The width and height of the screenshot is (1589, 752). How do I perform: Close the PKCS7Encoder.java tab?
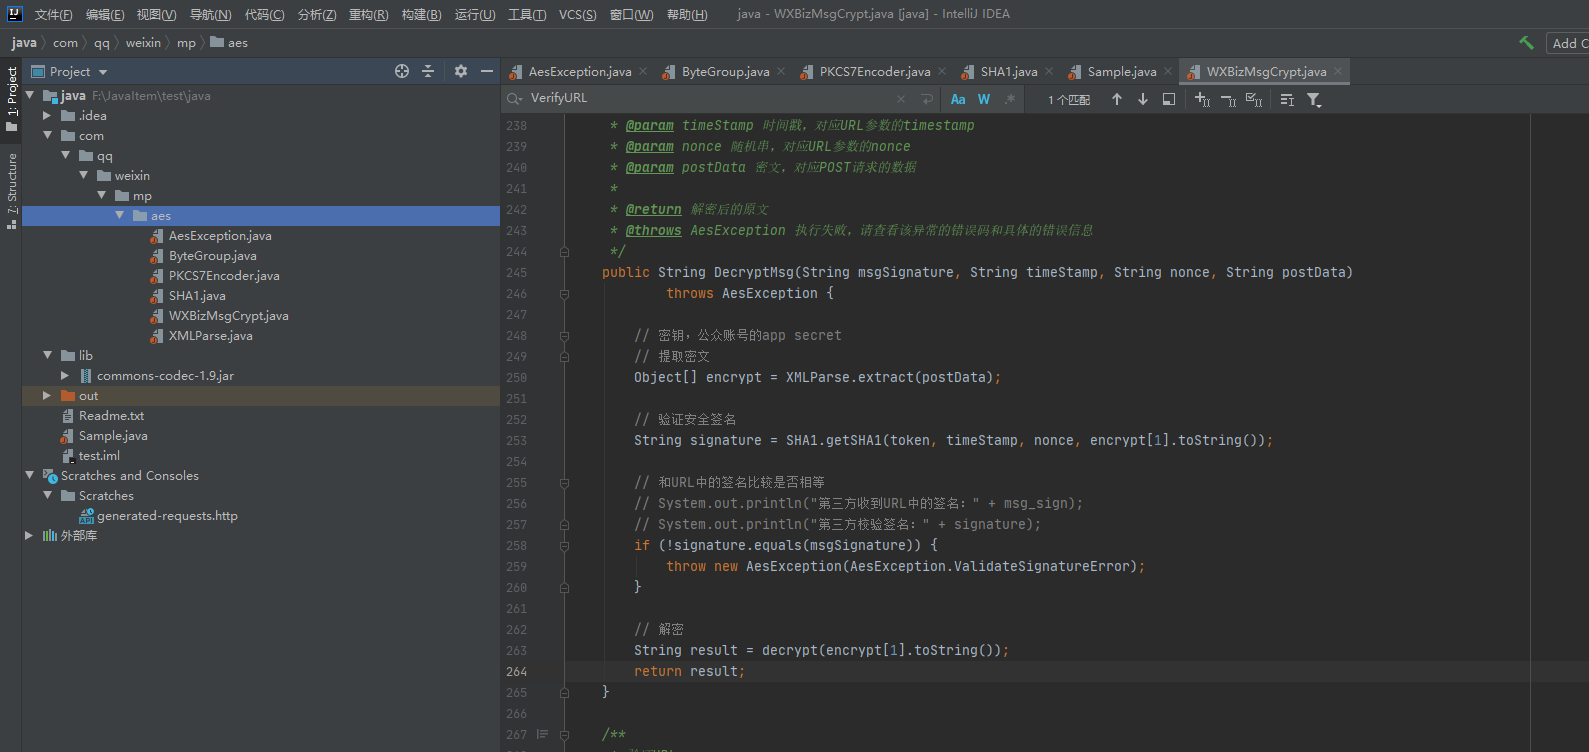pyautogui.click(x=942, y=71)
